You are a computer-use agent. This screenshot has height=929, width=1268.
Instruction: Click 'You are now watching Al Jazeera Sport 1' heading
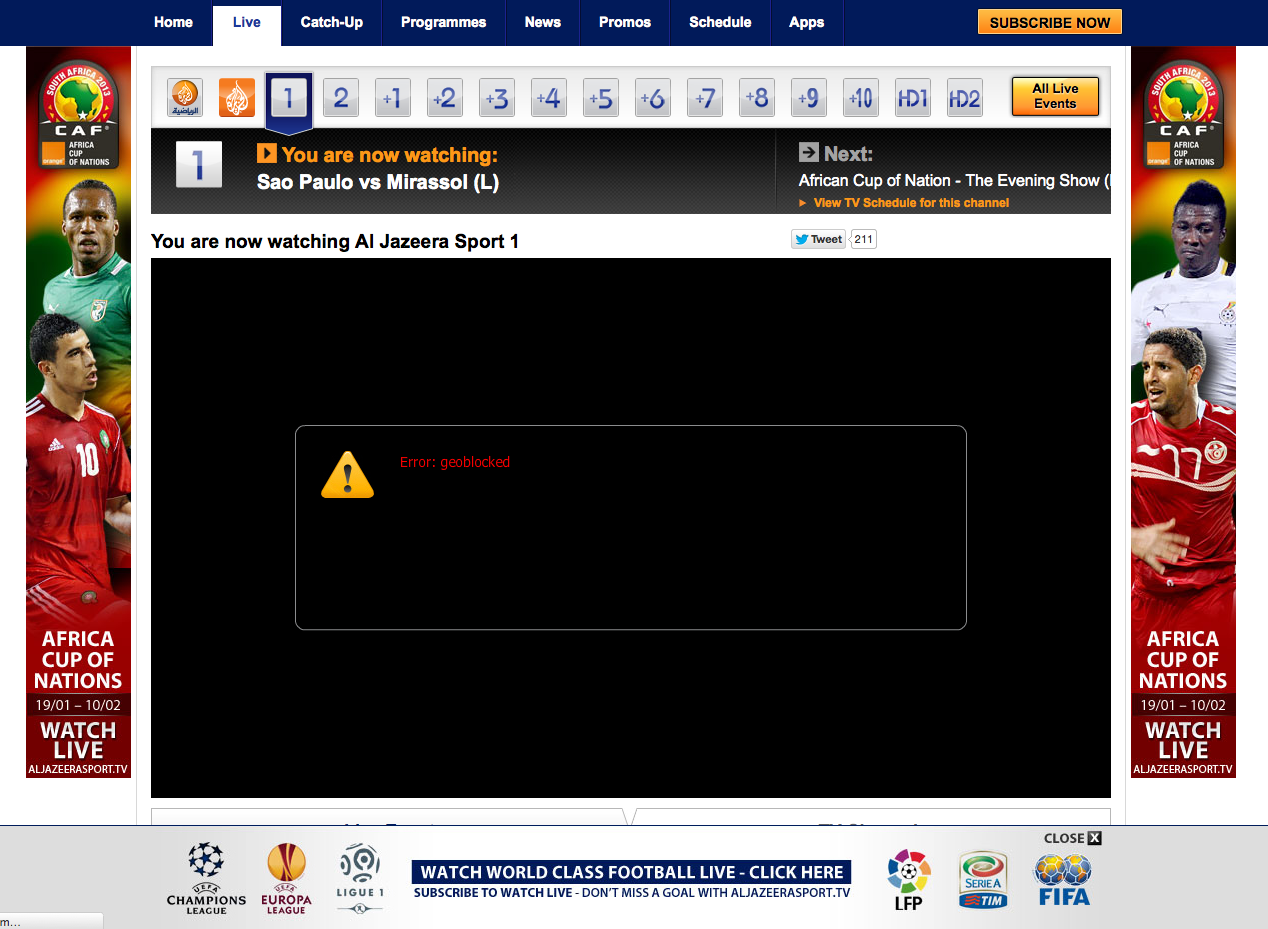(x=335, y=241)
